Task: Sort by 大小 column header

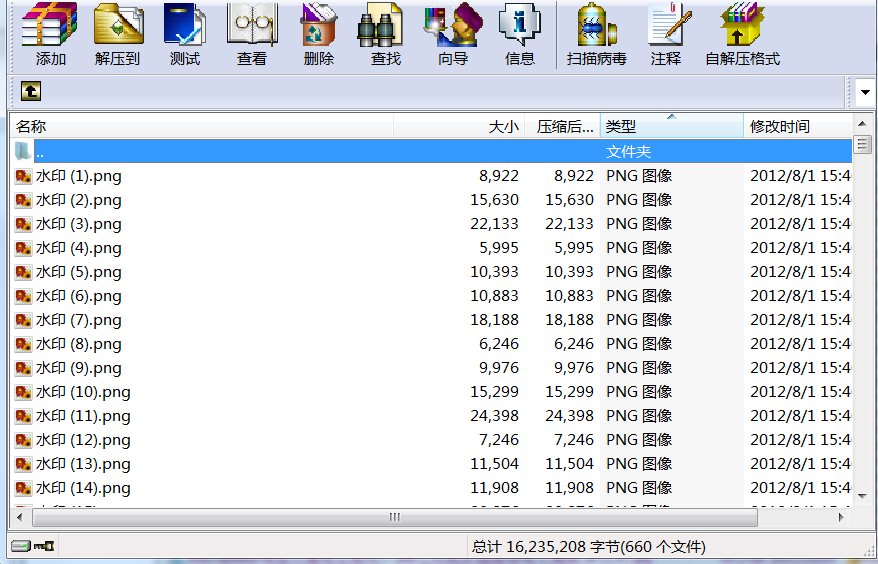Action: pyautogui.click(x=459, y=127)
